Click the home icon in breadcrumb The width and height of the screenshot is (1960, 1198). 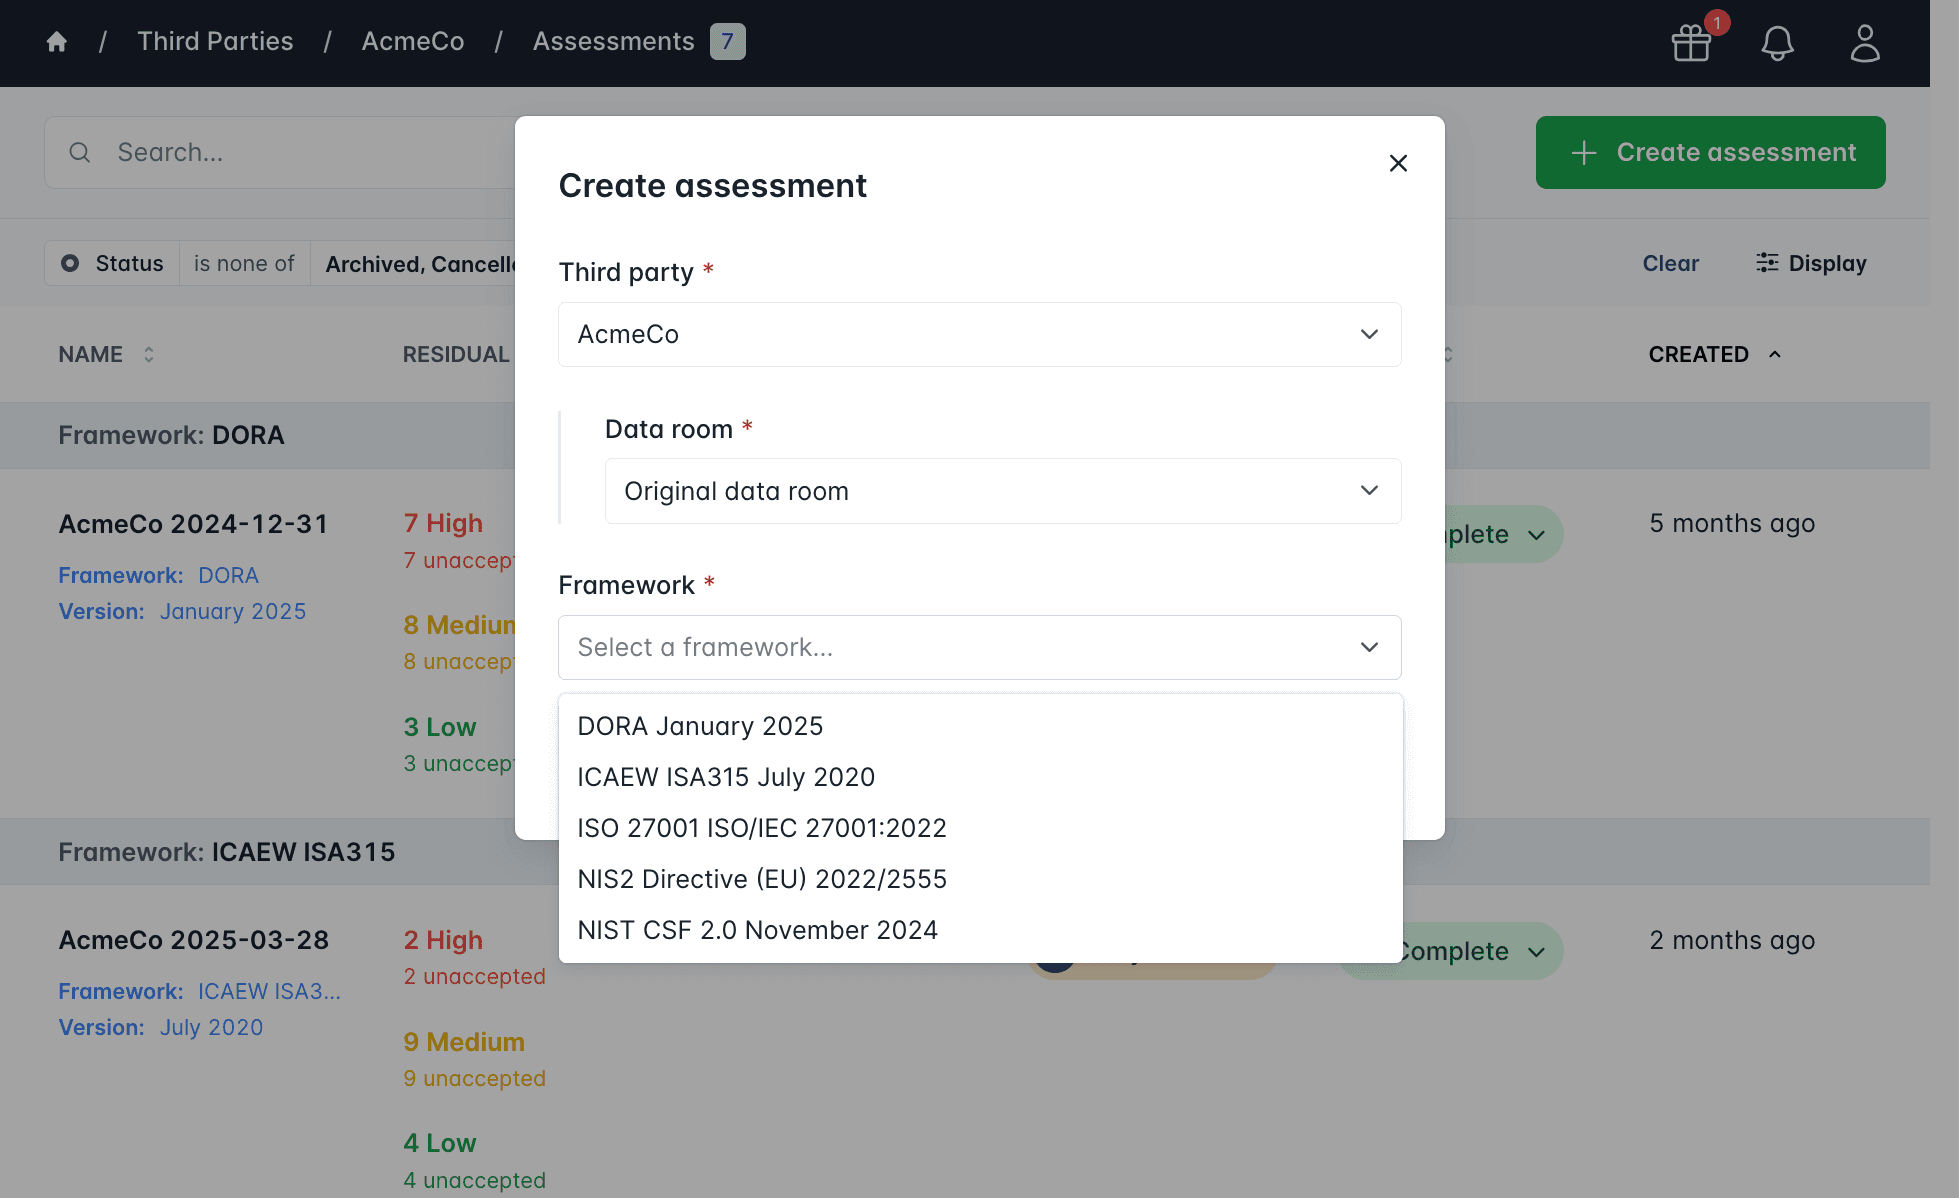[x=57, y=42]
